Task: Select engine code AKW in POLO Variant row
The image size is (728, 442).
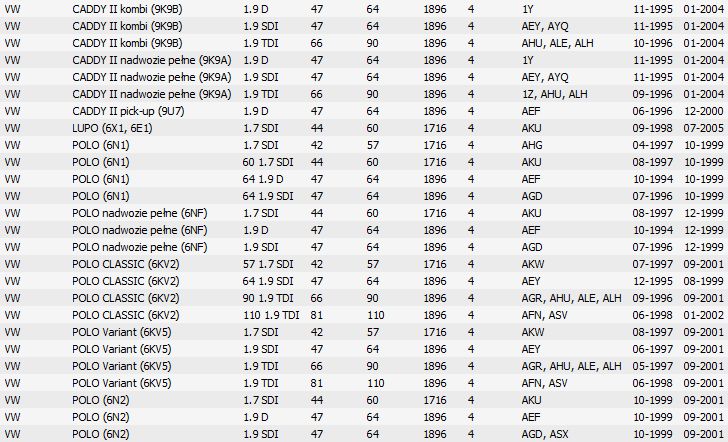Action: point(532,332)
